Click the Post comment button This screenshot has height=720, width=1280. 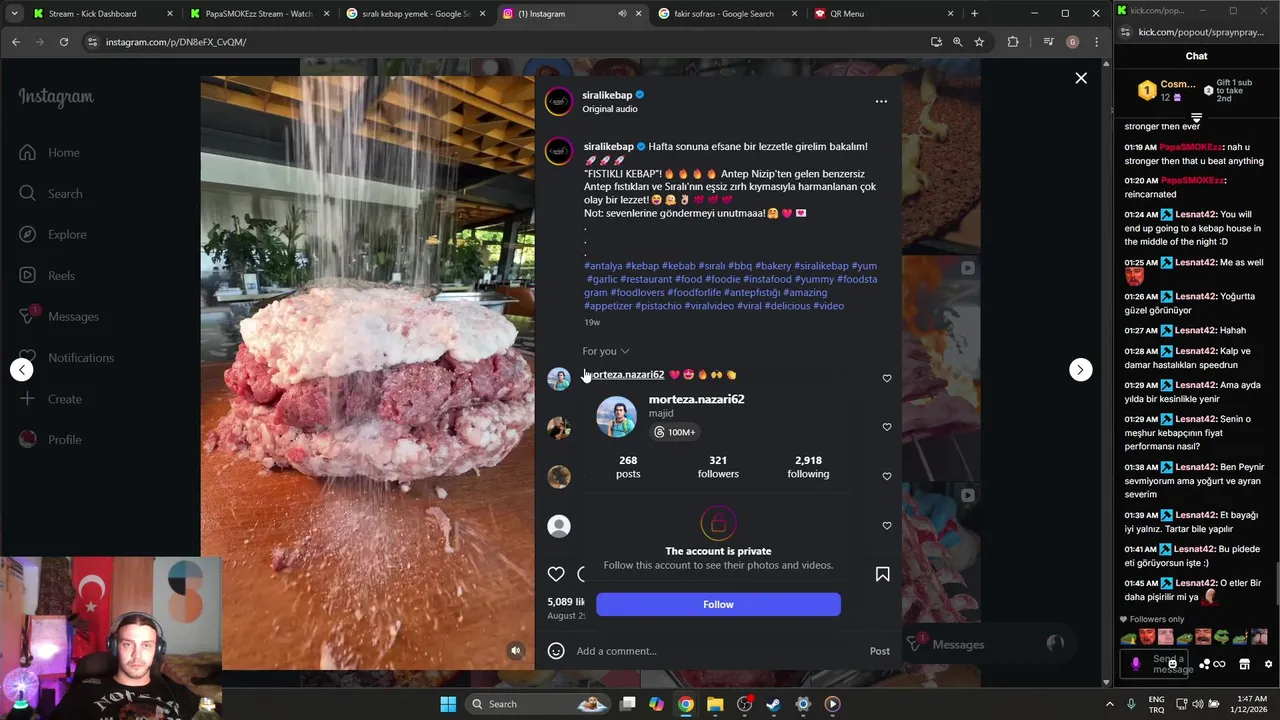(879, 651)
